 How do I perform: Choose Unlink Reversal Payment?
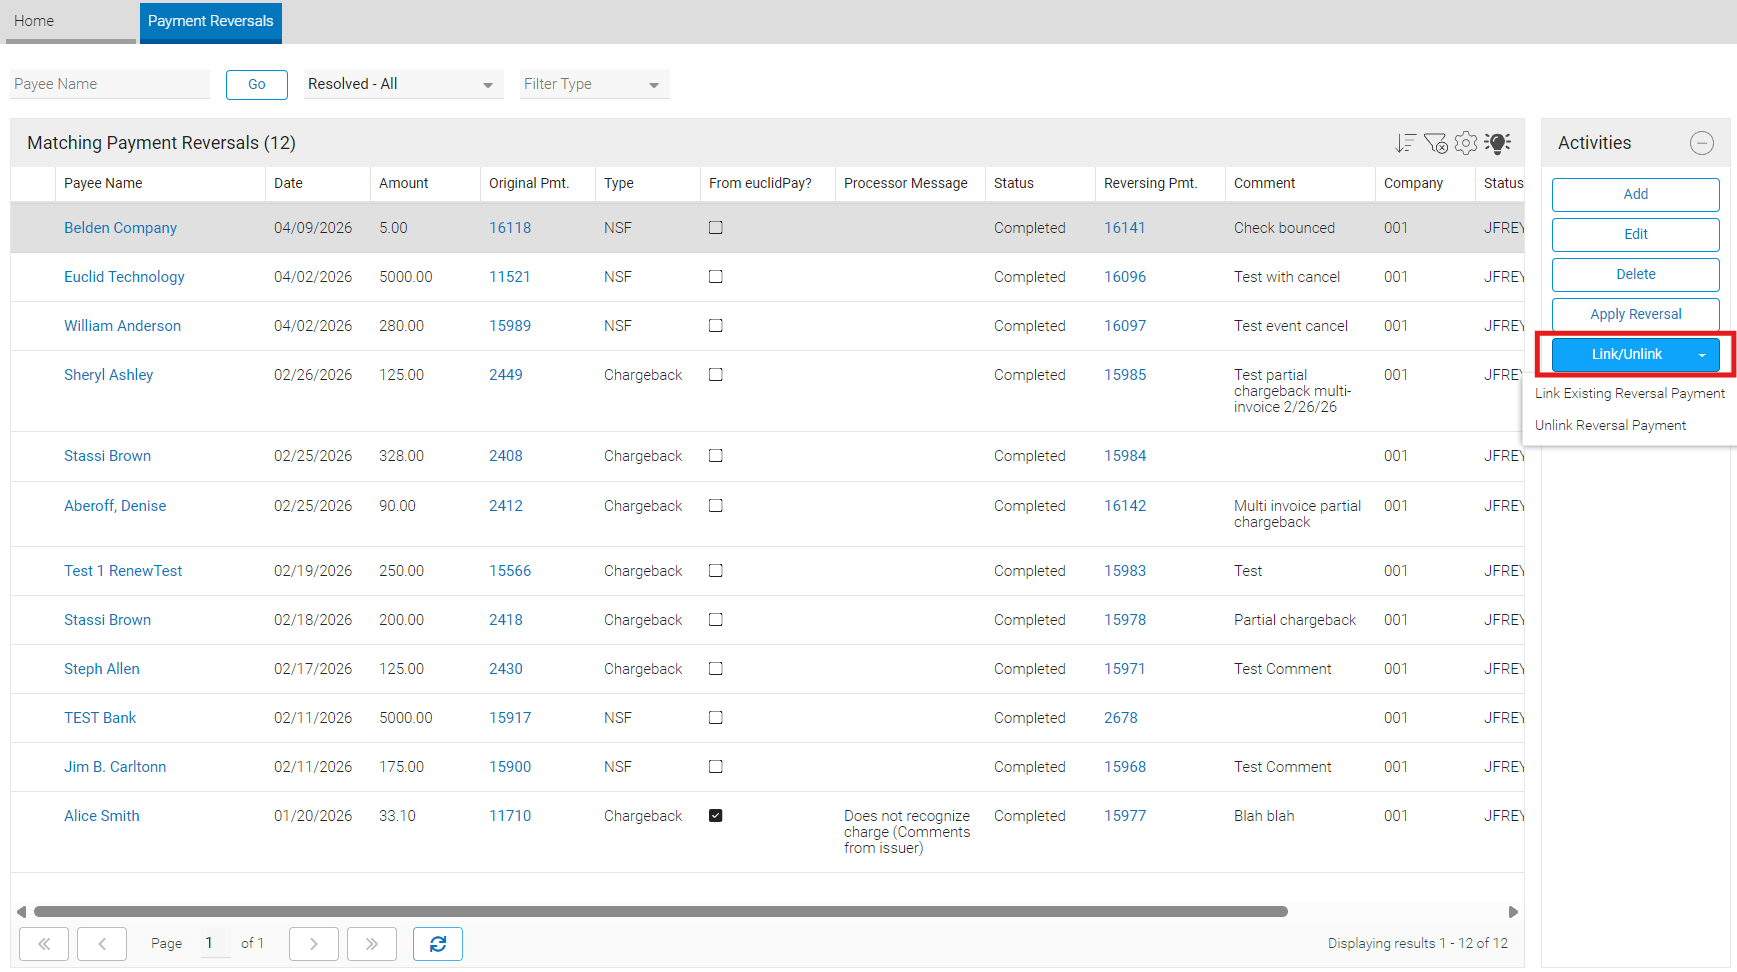click(1611, 426)
